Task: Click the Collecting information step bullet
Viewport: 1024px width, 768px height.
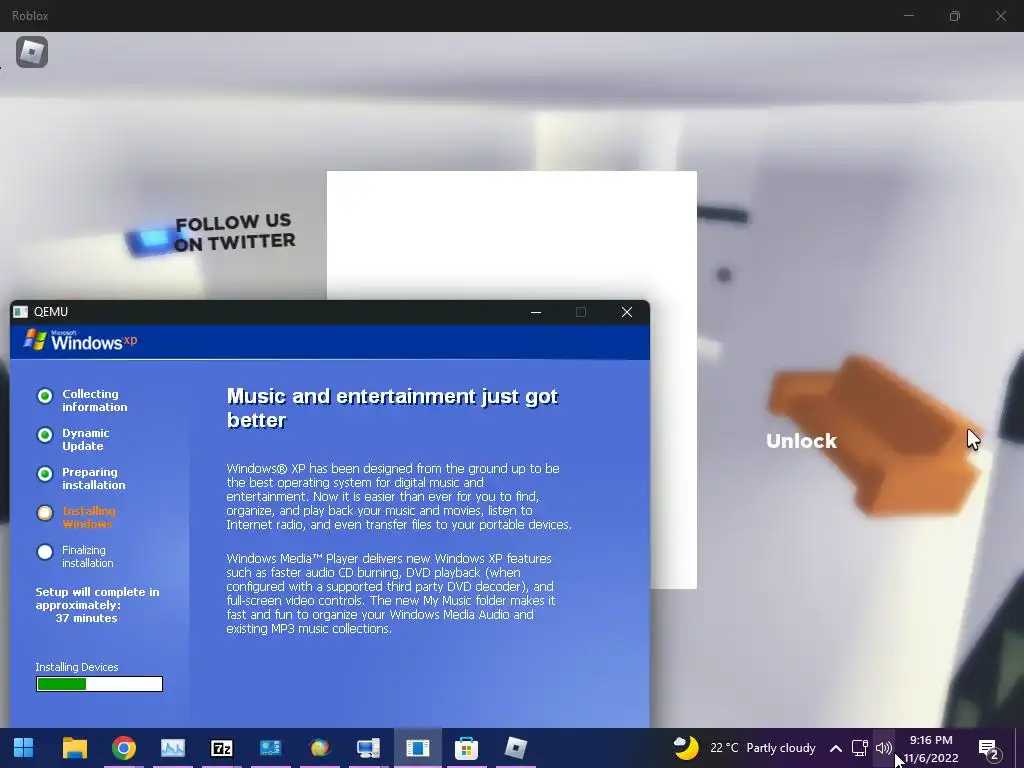Action: point(45,396)
